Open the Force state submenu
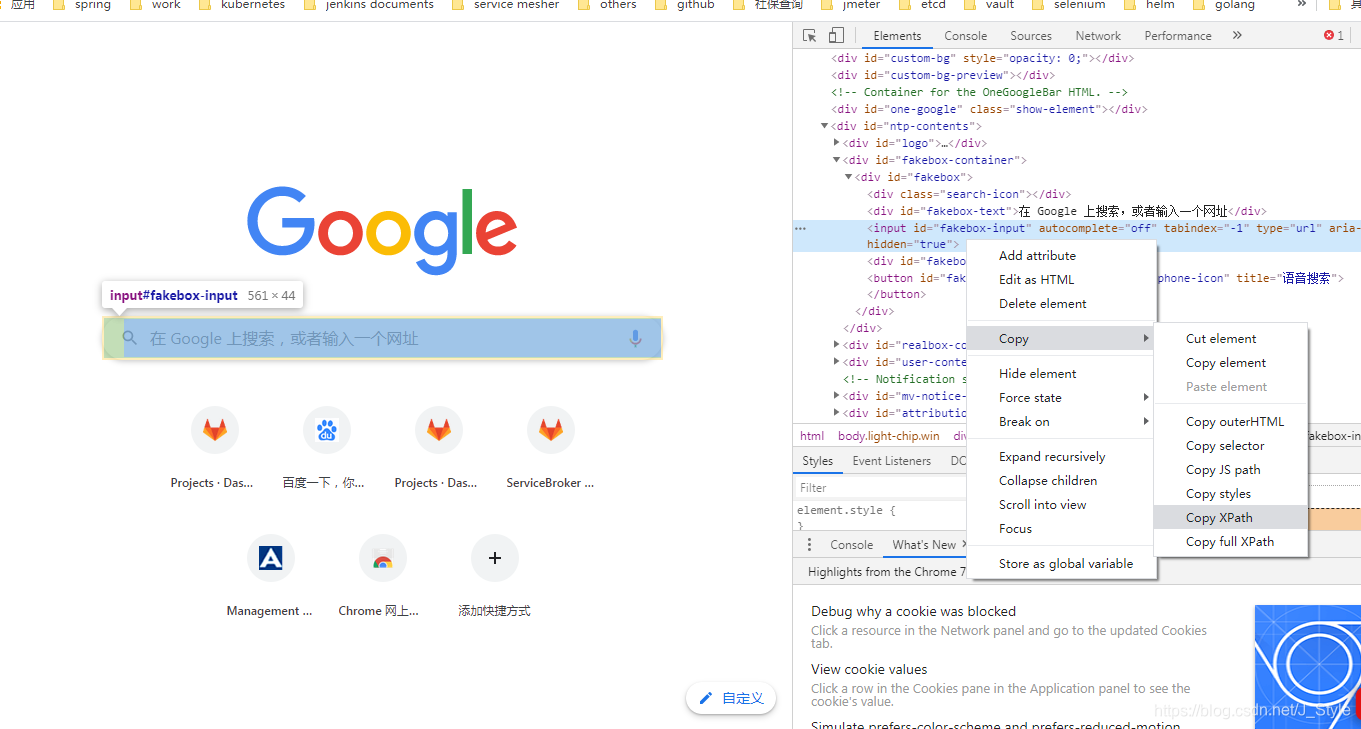 pyautogui.click(x=1061, y=398)
